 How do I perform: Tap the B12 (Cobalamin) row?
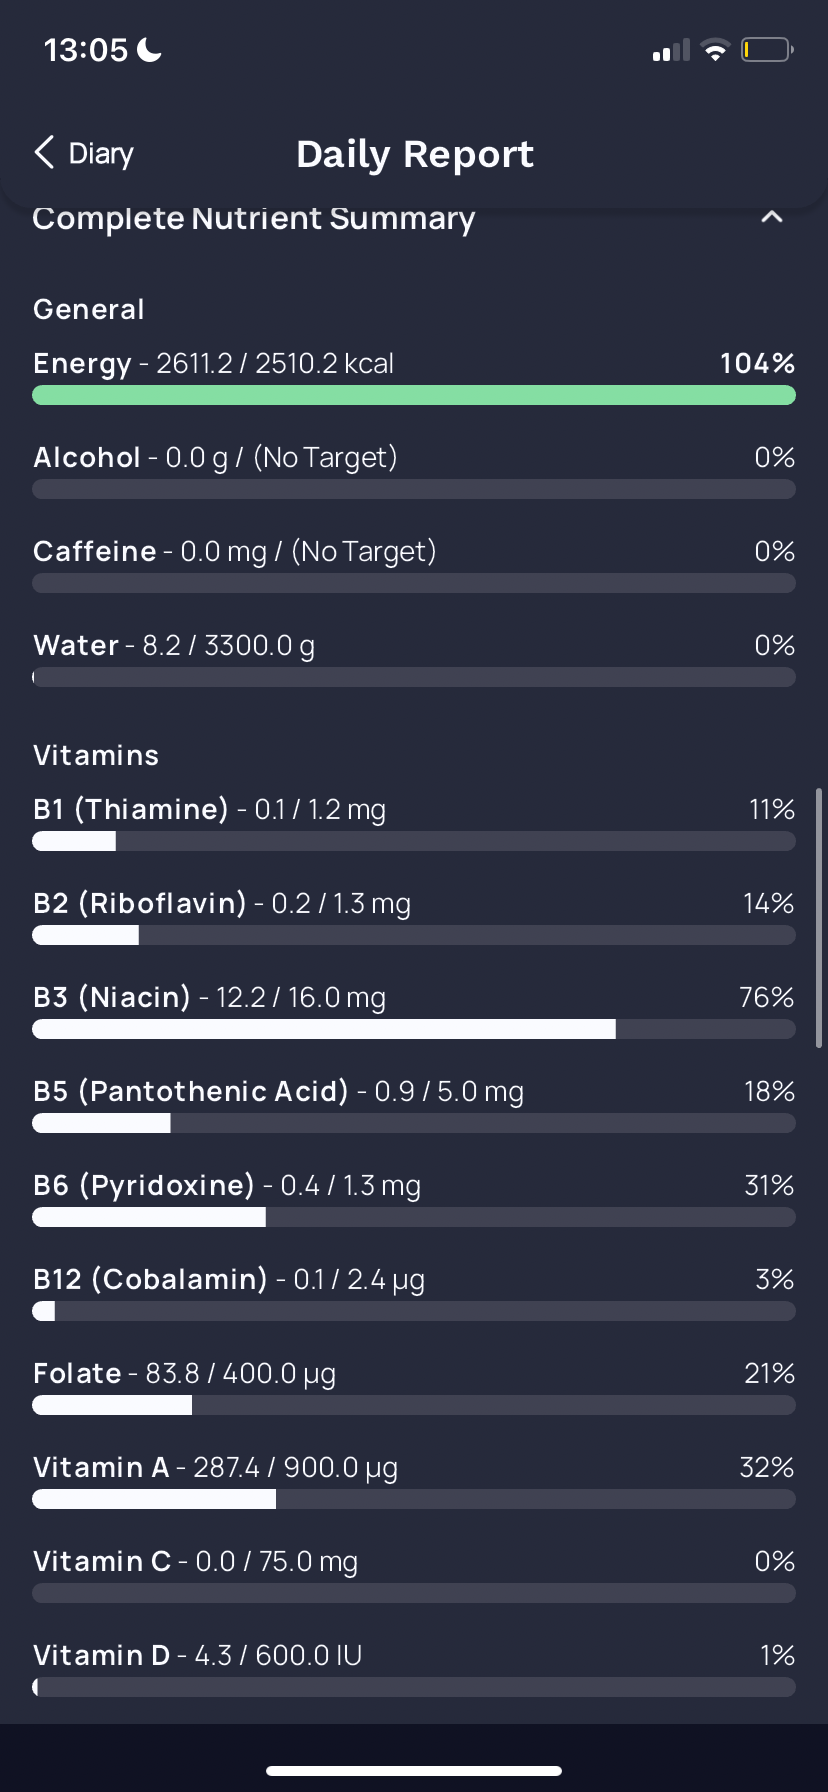[414, 1294]
